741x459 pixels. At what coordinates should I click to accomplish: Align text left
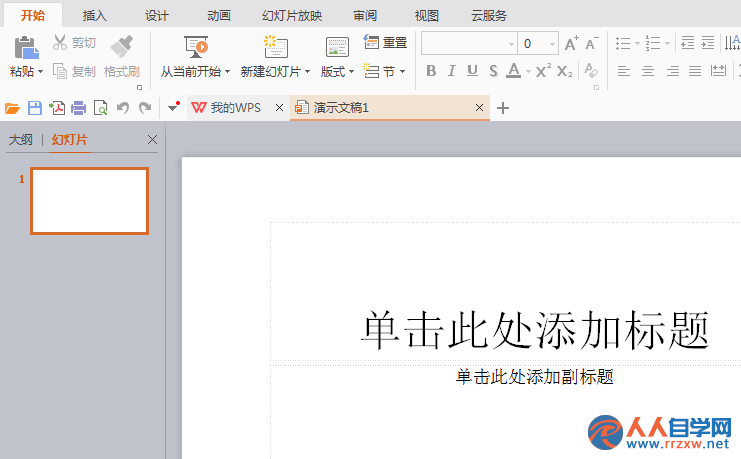pyautogui.click(x=624, y=71)
